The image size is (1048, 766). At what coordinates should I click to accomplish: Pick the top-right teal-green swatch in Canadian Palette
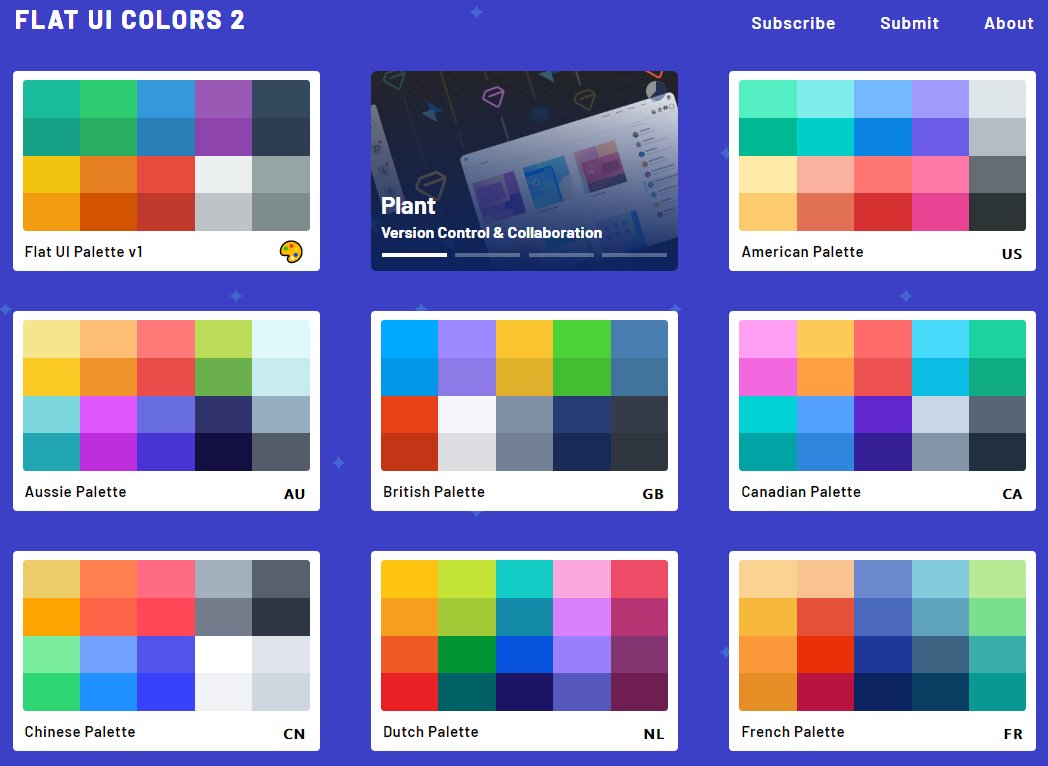(997, 339)
